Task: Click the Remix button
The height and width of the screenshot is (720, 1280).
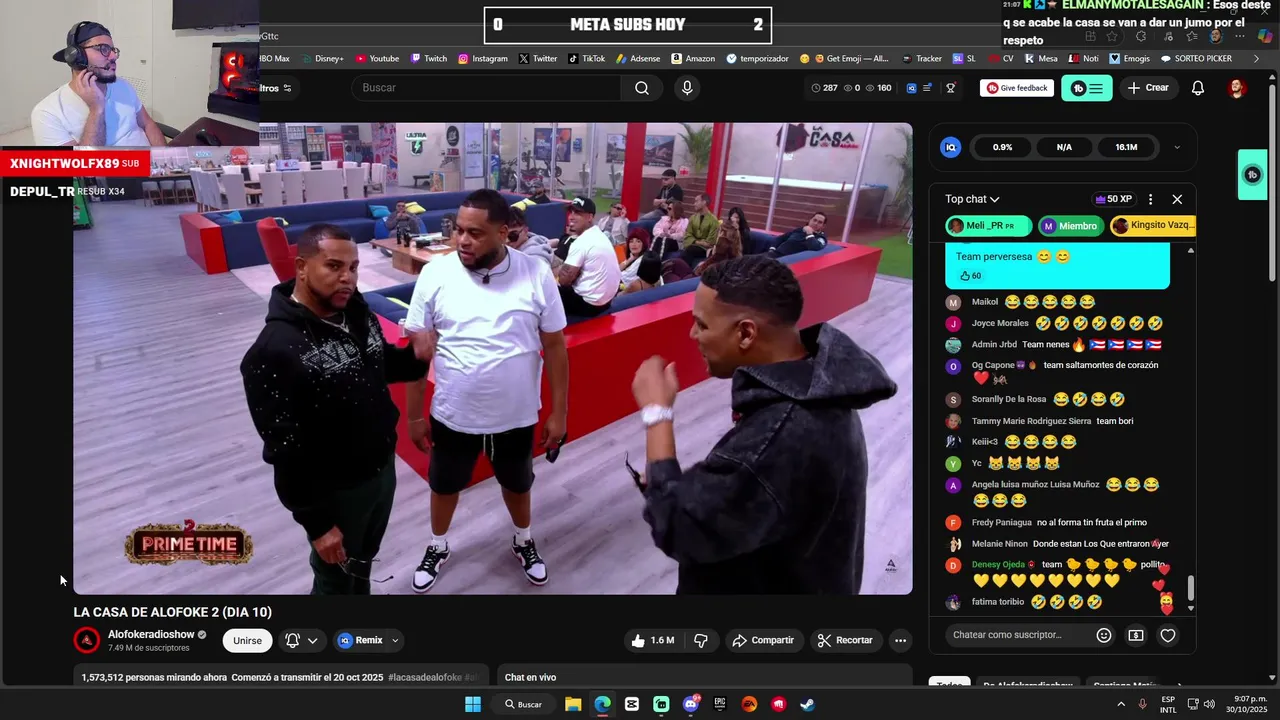Action: coord(360,640)
